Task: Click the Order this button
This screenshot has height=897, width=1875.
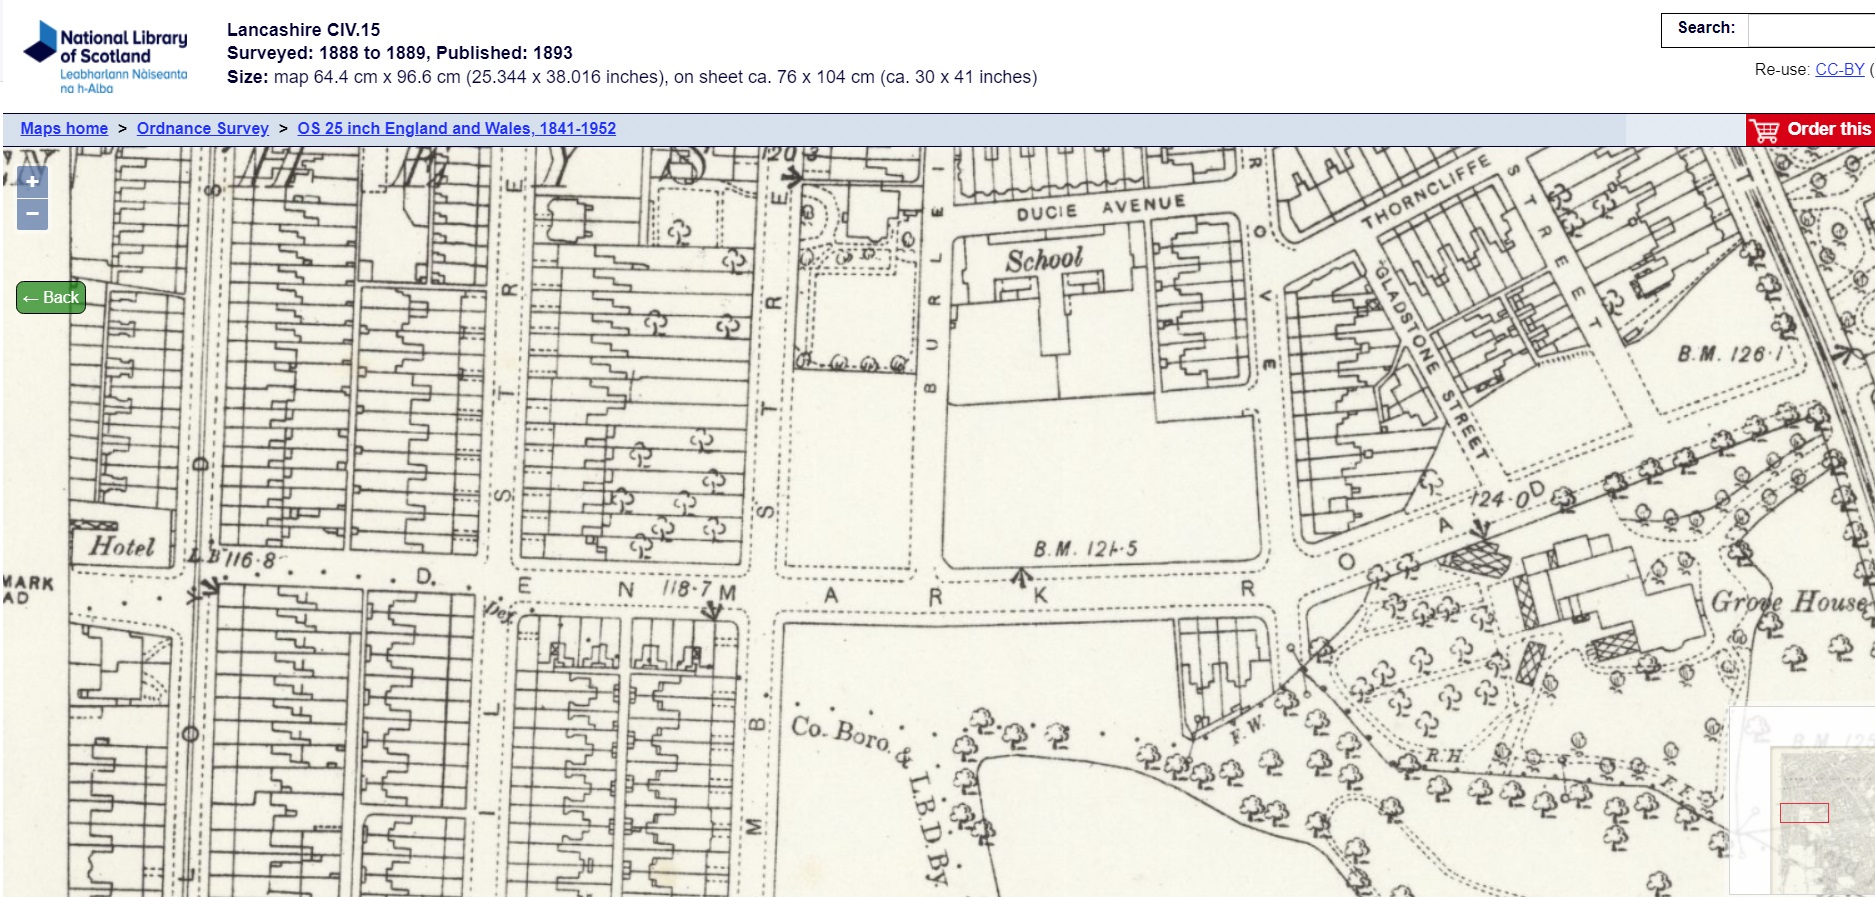Action: [1811, 129]
